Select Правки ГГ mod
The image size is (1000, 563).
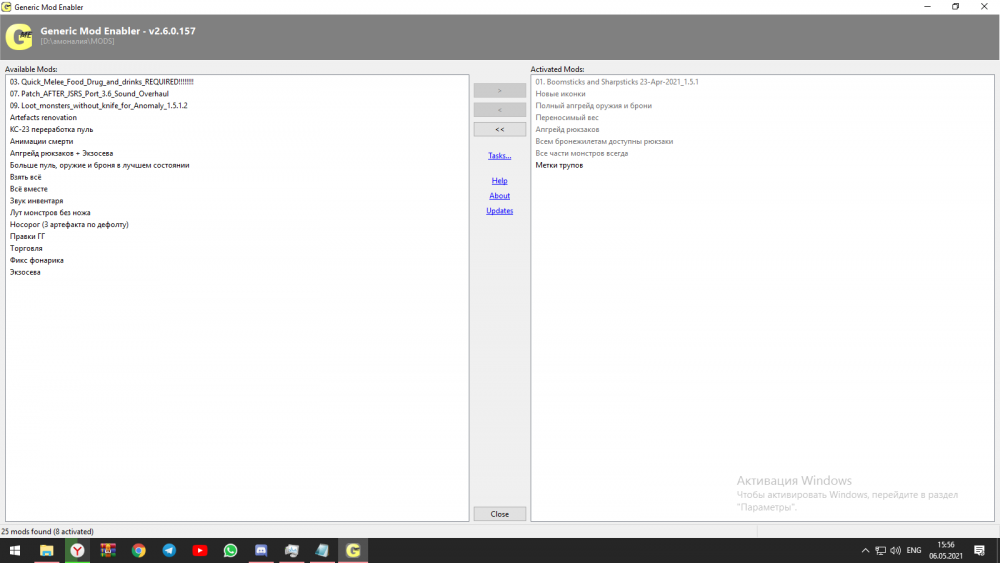(x=27, y=237)
